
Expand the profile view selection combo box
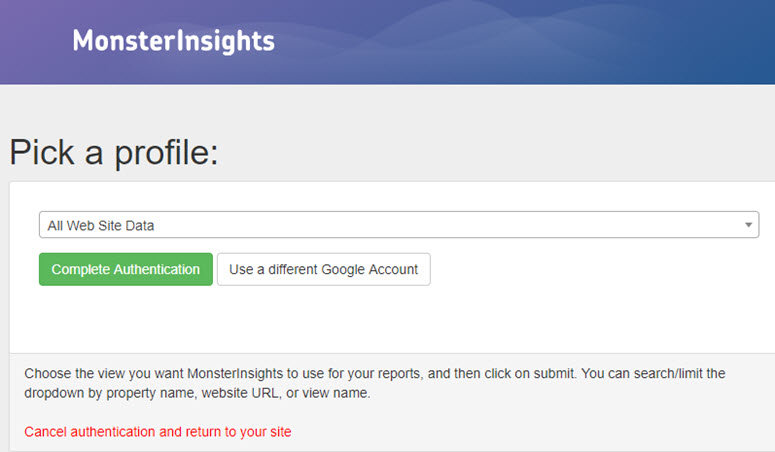coord(398,225)
